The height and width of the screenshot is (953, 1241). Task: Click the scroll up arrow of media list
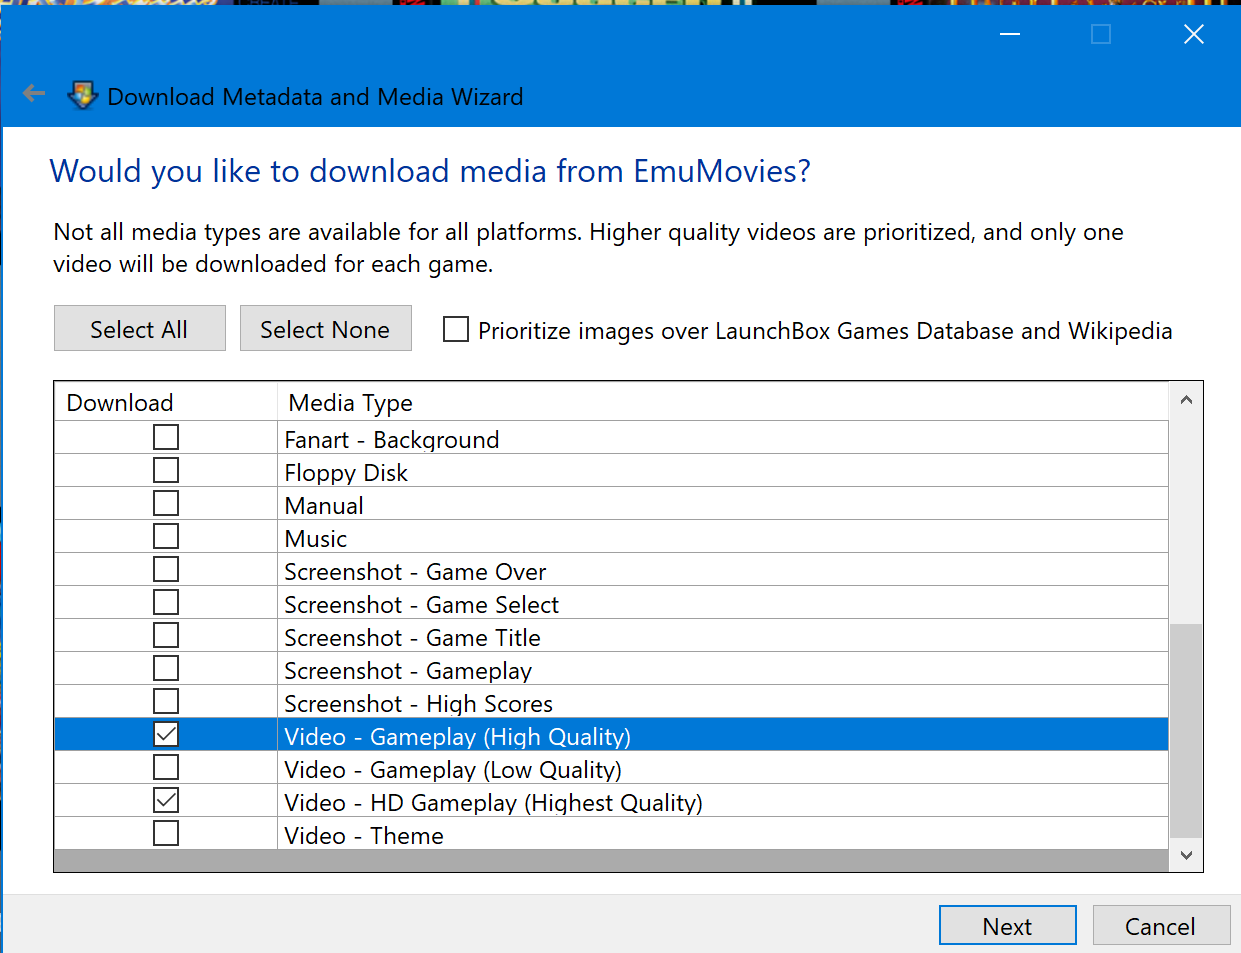[1186, 400]
